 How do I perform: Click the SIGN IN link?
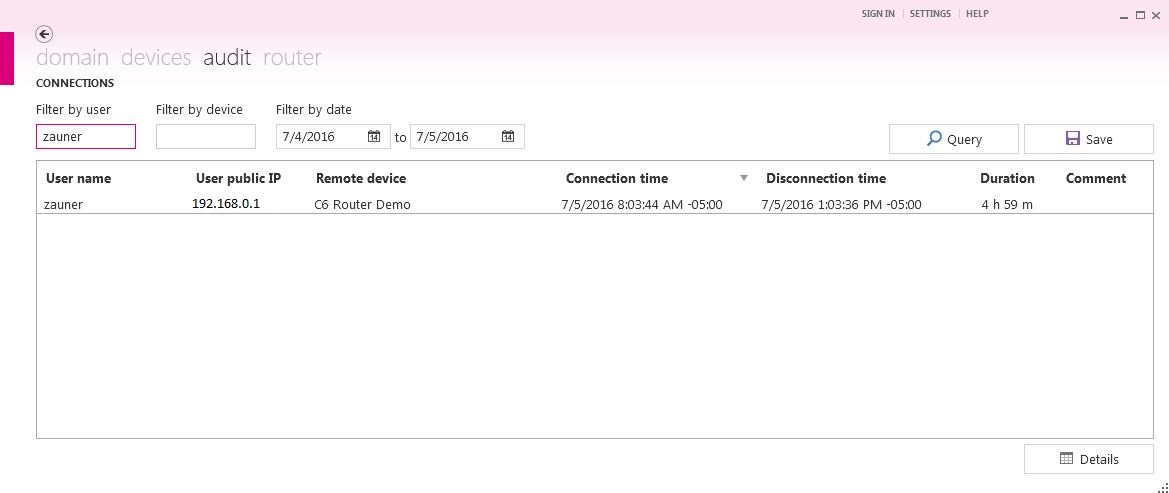pyautogui.click(x=878, y=13)
